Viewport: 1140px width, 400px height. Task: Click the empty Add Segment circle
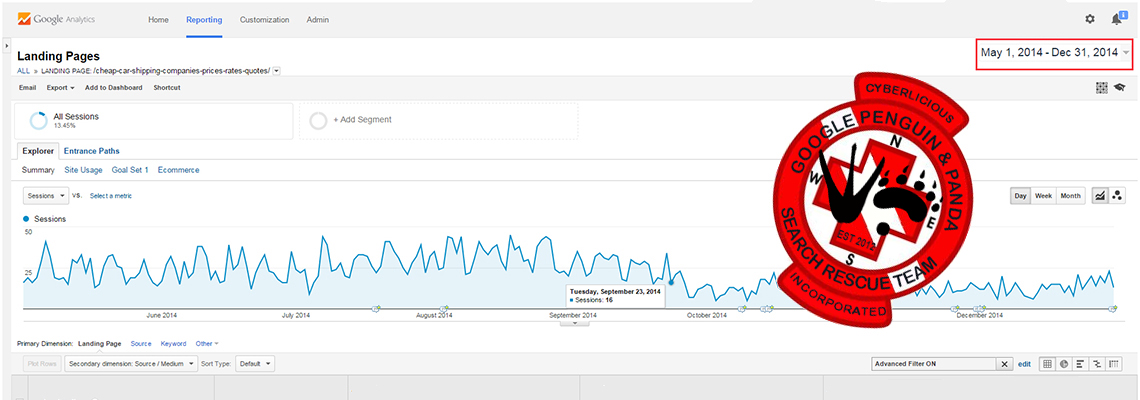click(x=318, y=121)
